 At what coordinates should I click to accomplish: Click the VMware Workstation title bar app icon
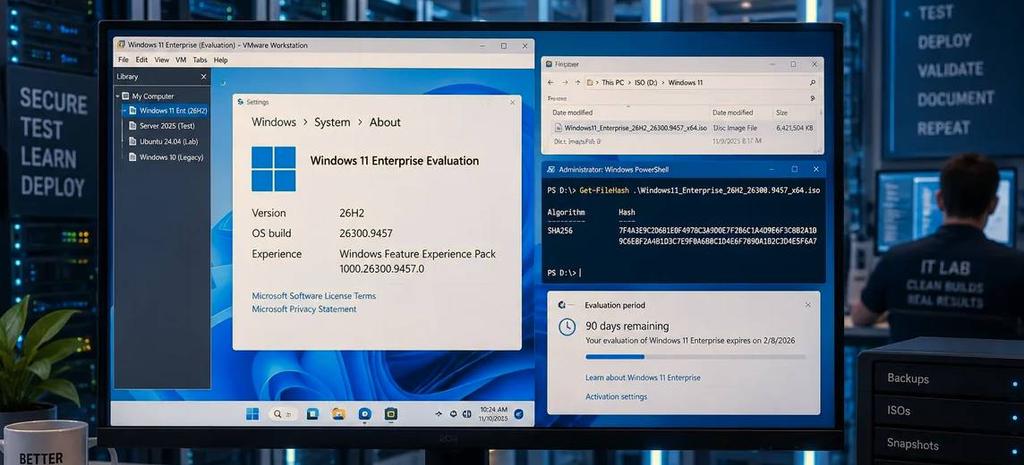[x=121, y=45]
